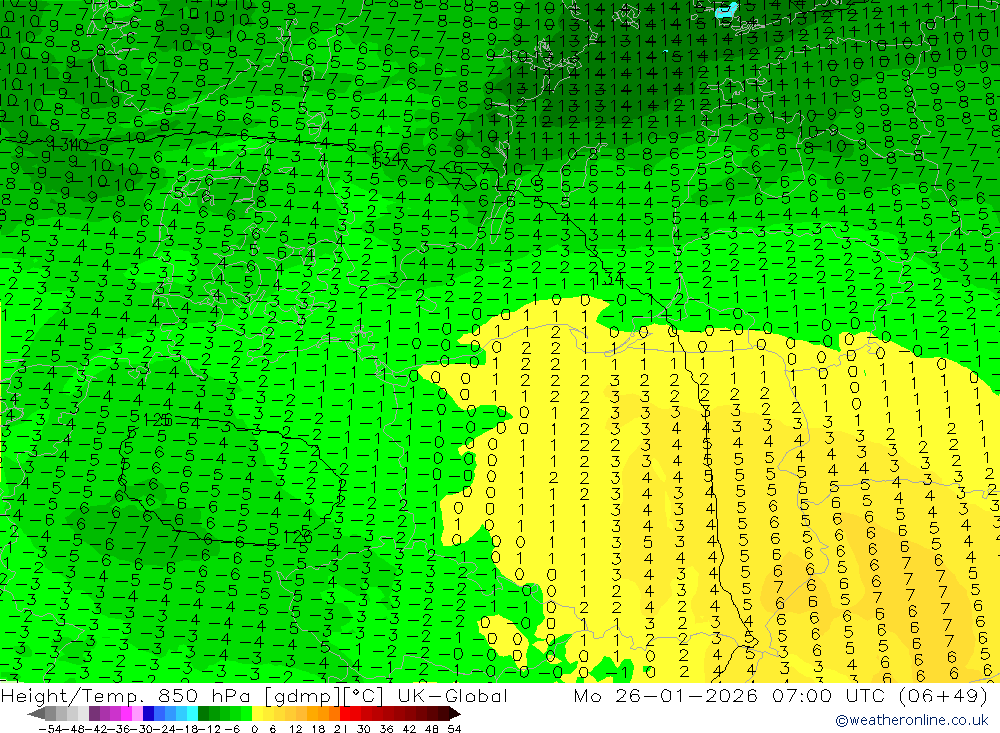Click the 'Mo 26-01-2026 07:00 UTC' date stamp
Viewport: 1000px width, 733px height.
tap(729, 695)
